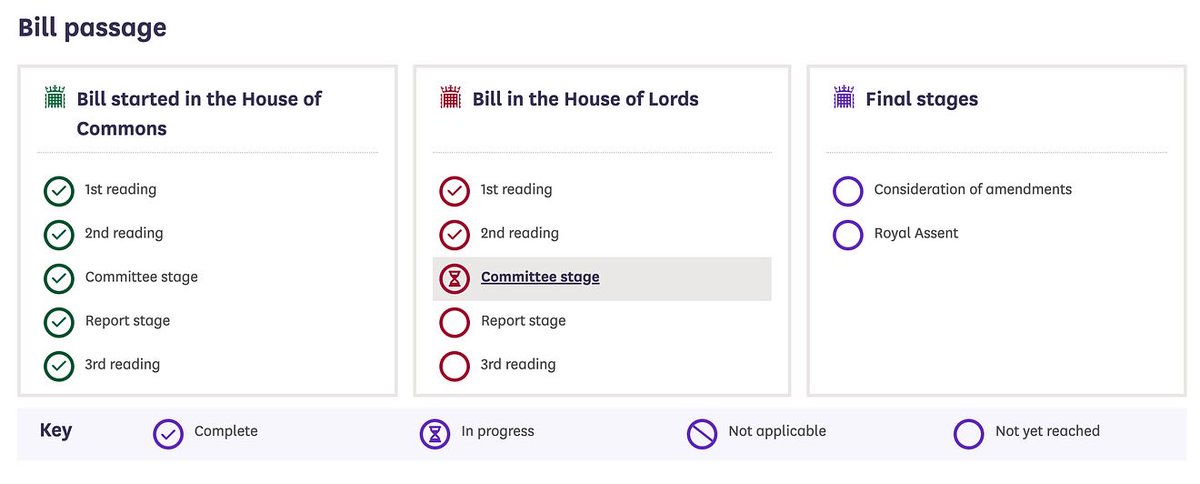
Task: Click the Lords Report stage empty circle
Action: click(455, 322)
